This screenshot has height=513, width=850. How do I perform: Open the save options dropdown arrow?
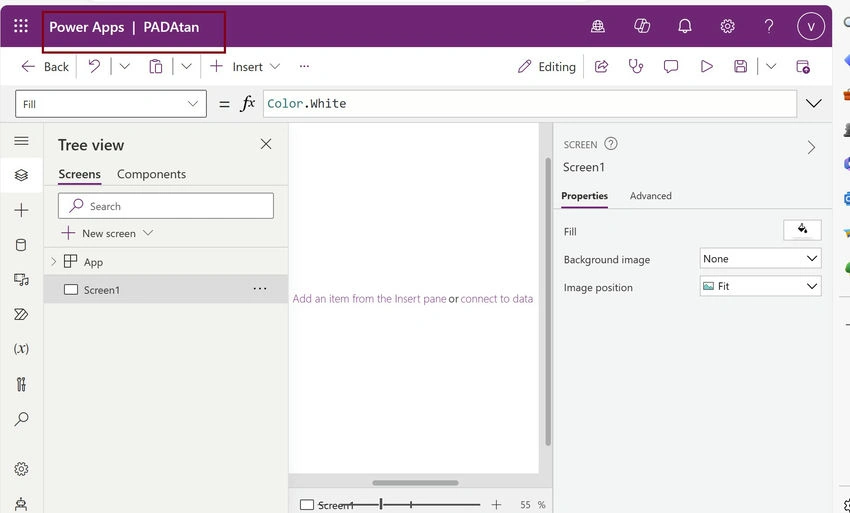(x=771, y=66)
